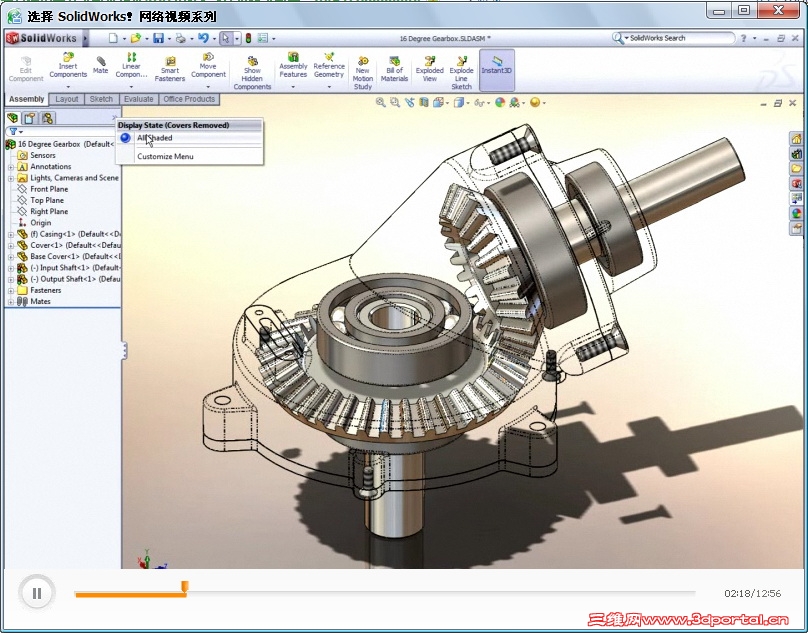Click the New document icon

[113, 38]
